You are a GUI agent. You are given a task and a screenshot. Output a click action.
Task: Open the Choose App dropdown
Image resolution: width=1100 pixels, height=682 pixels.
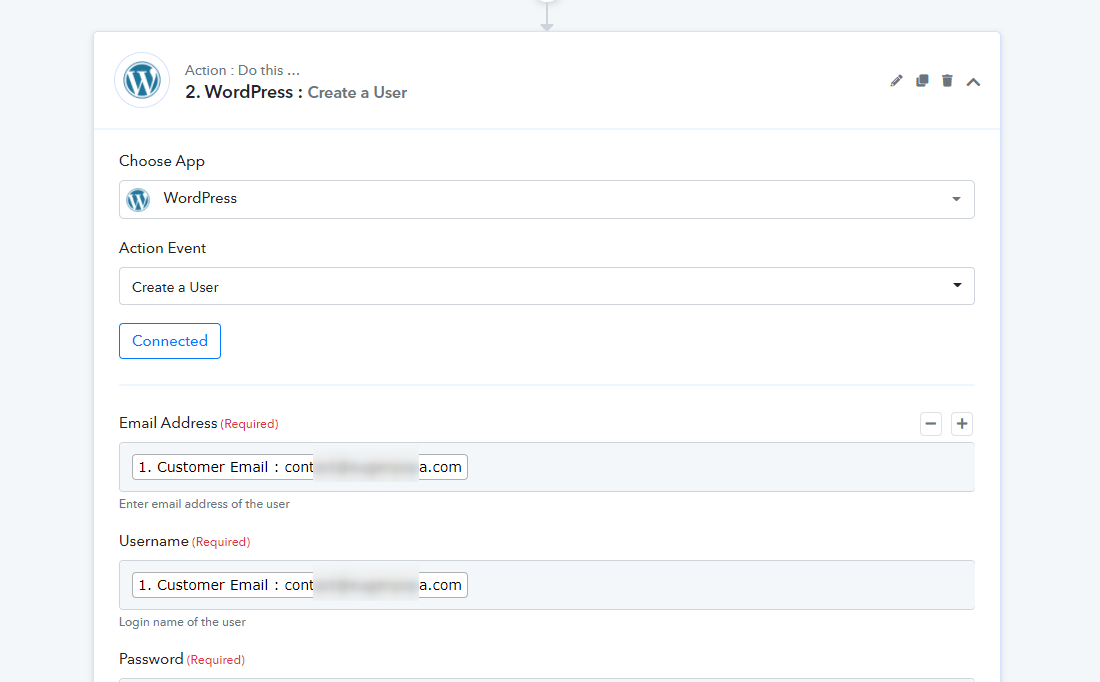pyautogui.click(x=546, y=199)
